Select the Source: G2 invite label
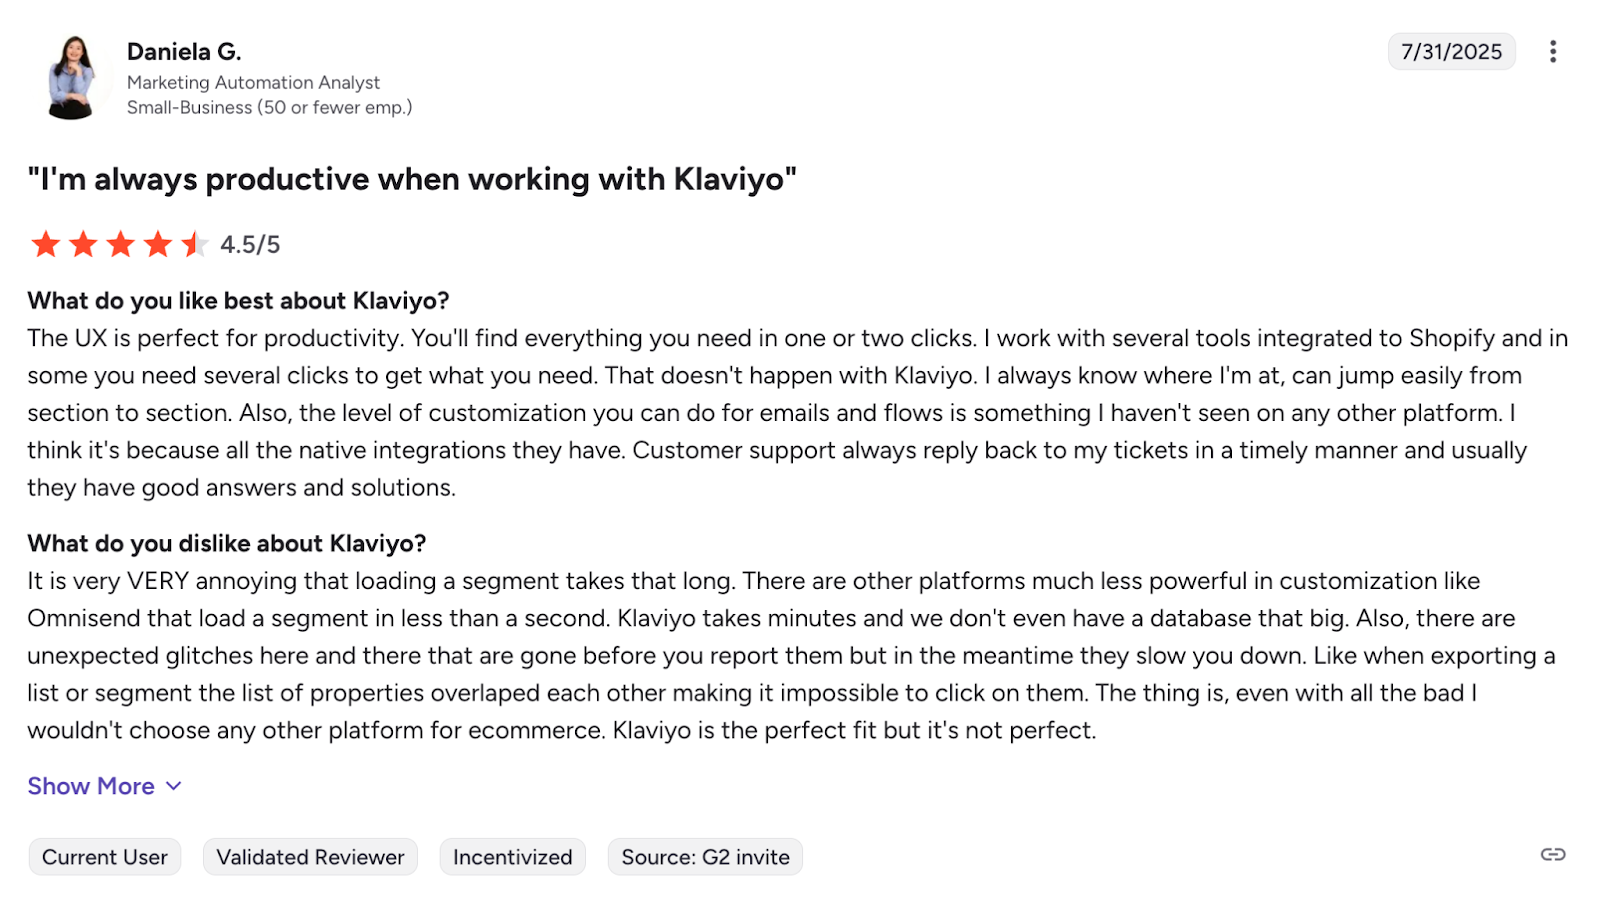This screenshot has width=1600, height=910. [704, 856]
